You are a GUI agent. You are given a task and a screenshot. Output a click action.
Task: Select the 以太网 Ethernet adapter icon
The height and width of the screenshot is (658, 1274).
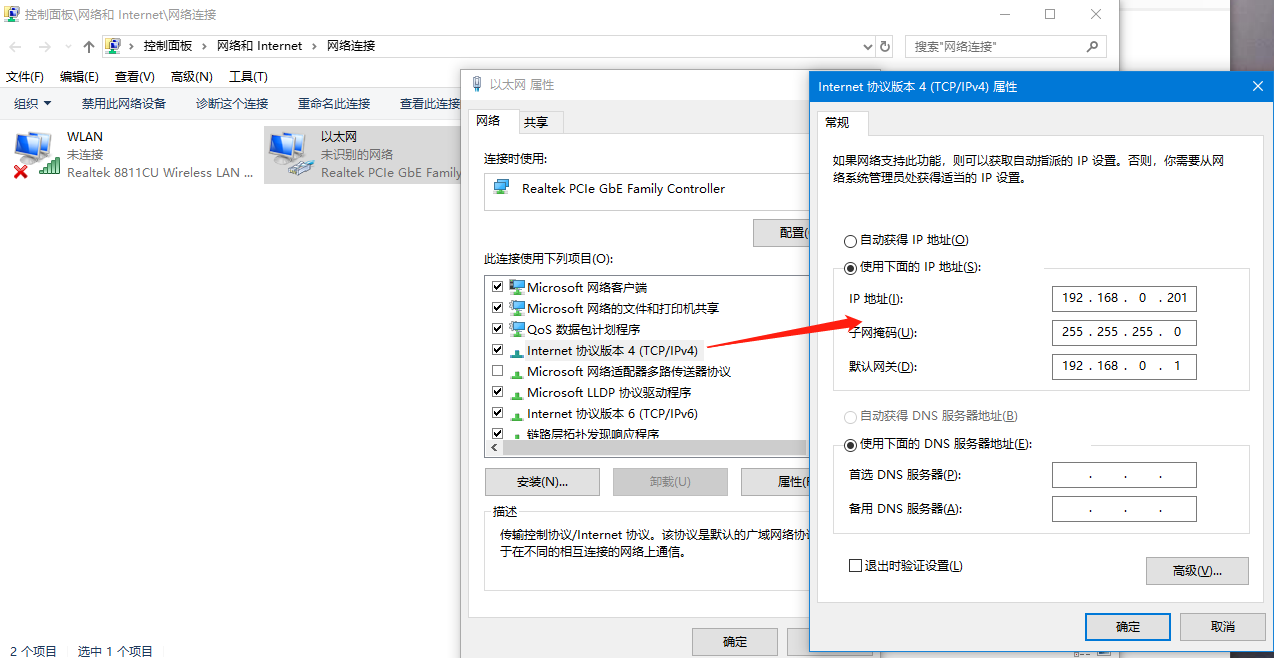click(290, 154)
